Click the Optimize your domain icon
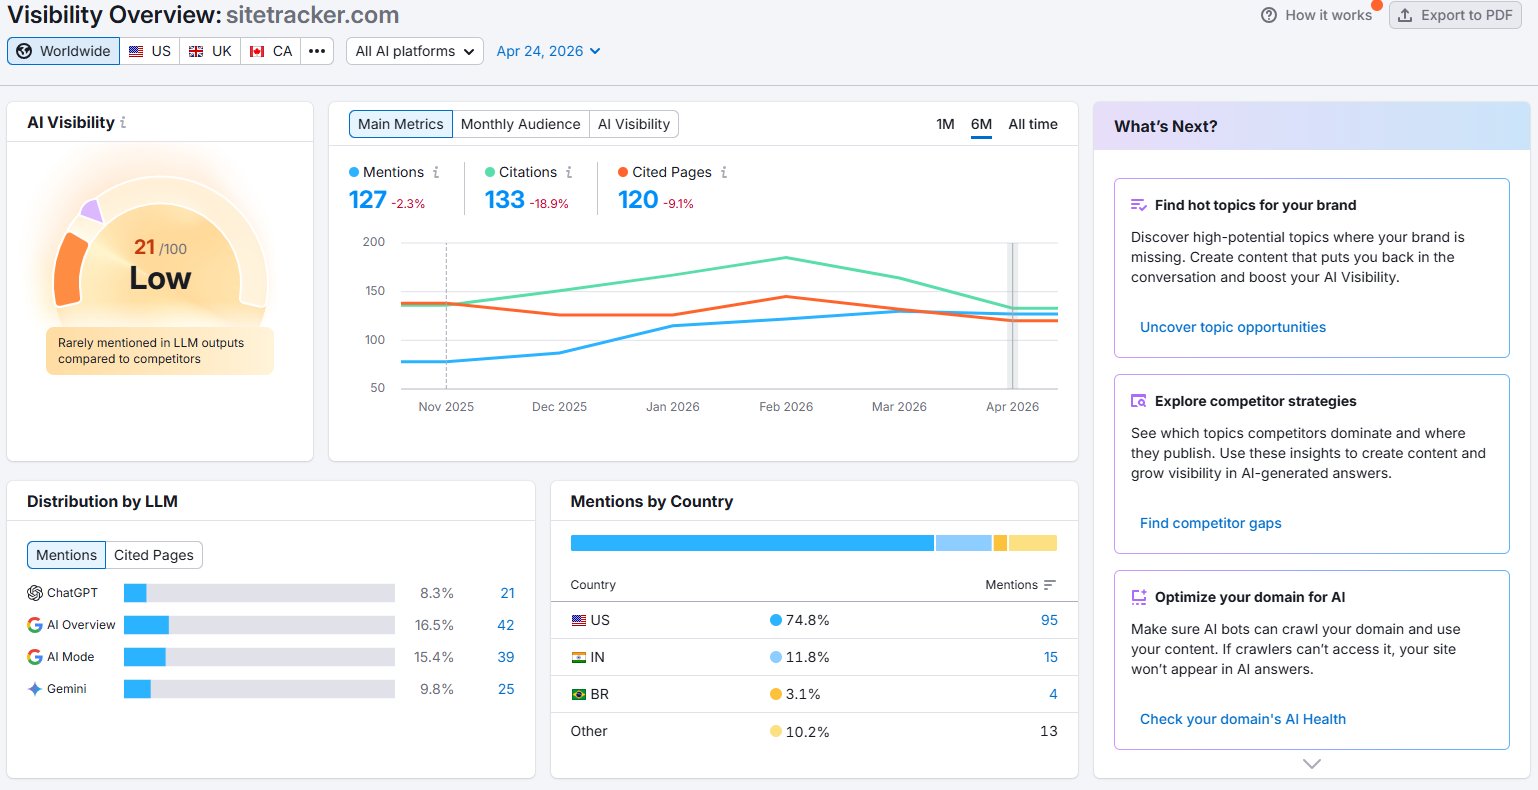Image resolution: width=1538 pixels, height=790 pixels. tap(1139, 597)
